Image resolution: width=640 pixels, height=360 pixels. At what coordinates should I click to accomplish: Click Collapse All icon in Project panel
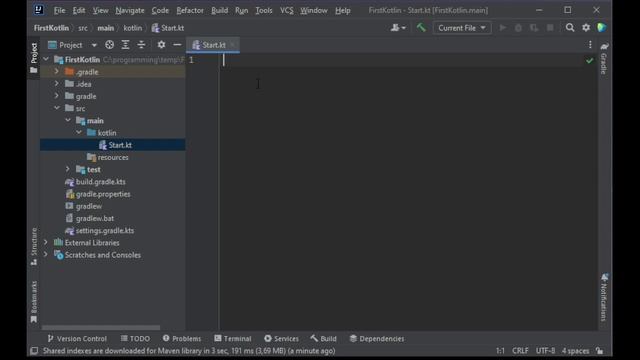(141, 45)
